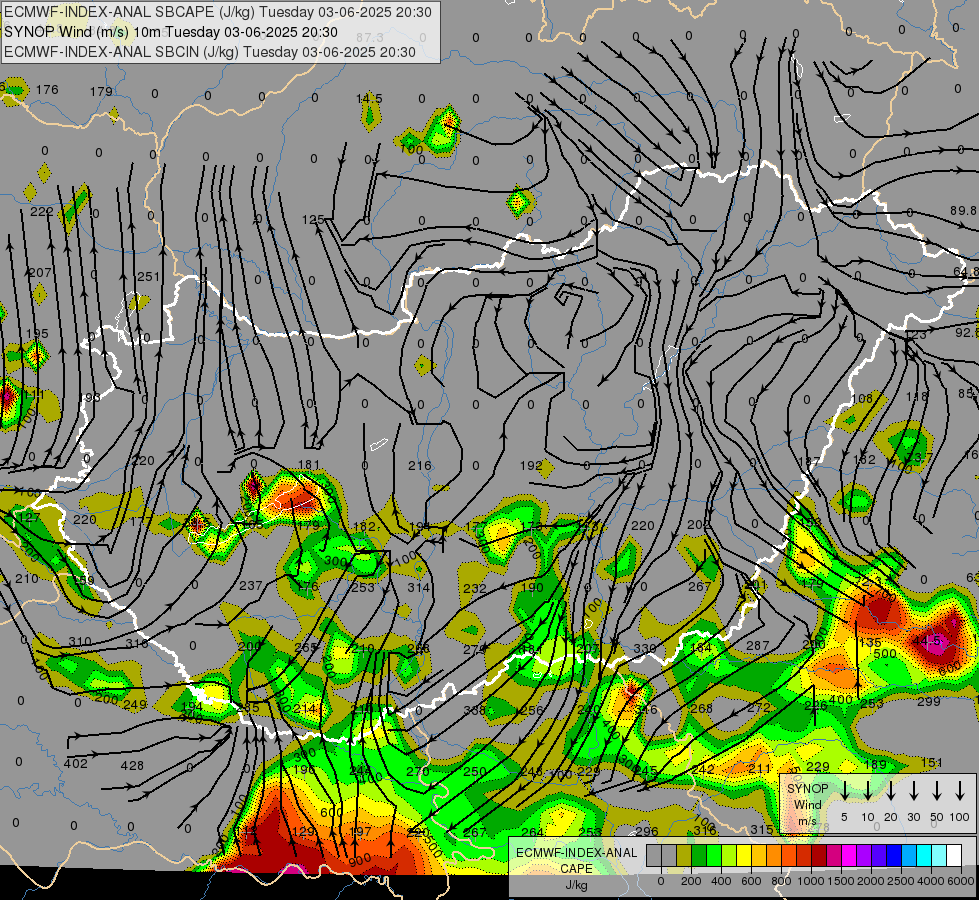Click the wind arrow above 100 m/s
Image resolution: width=979 pixels, height=900 pixels.
pos(960,791)
